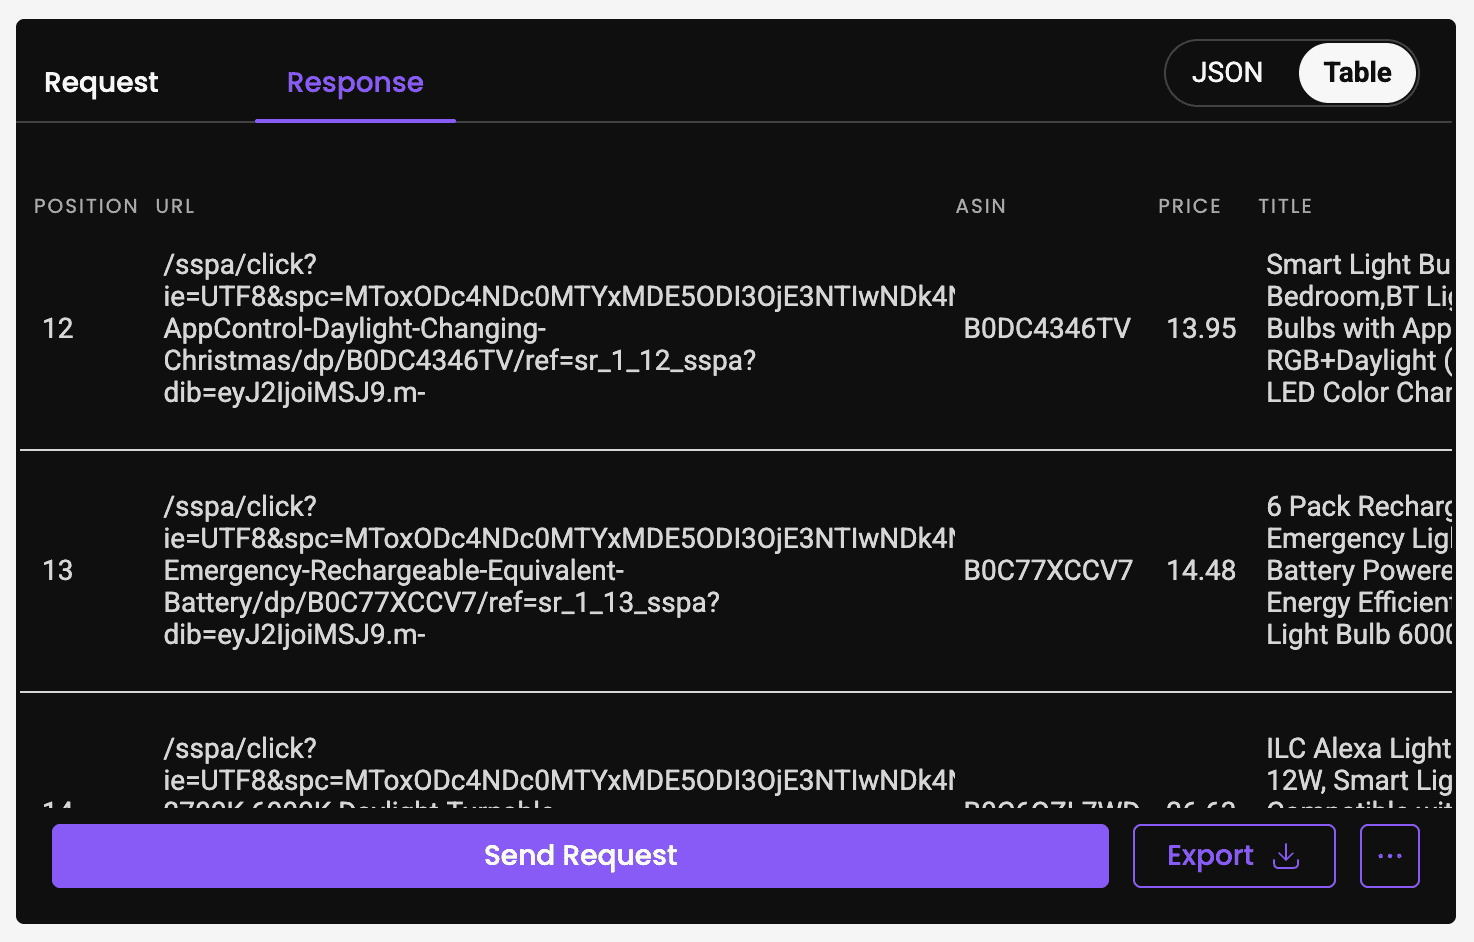
Task: Click the URL cell in row 12
Action: pyautogui.click(x=559, y=328)
